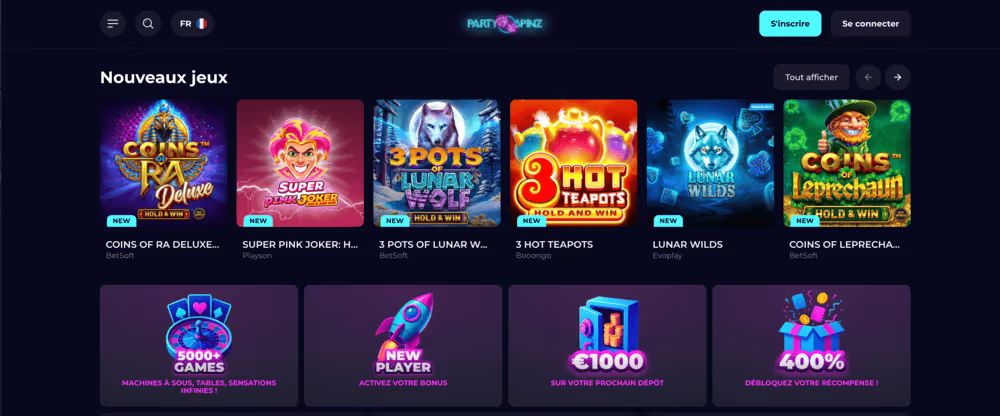This screenshot has height=416, width=1000.
Task: Click the 3 HOT TEAPOTS title text
Action: click(554, 244)
